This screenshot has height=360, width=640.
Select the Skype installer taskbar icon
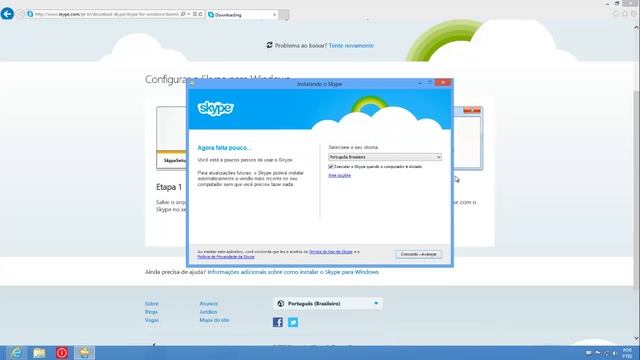tap(84, 353)
